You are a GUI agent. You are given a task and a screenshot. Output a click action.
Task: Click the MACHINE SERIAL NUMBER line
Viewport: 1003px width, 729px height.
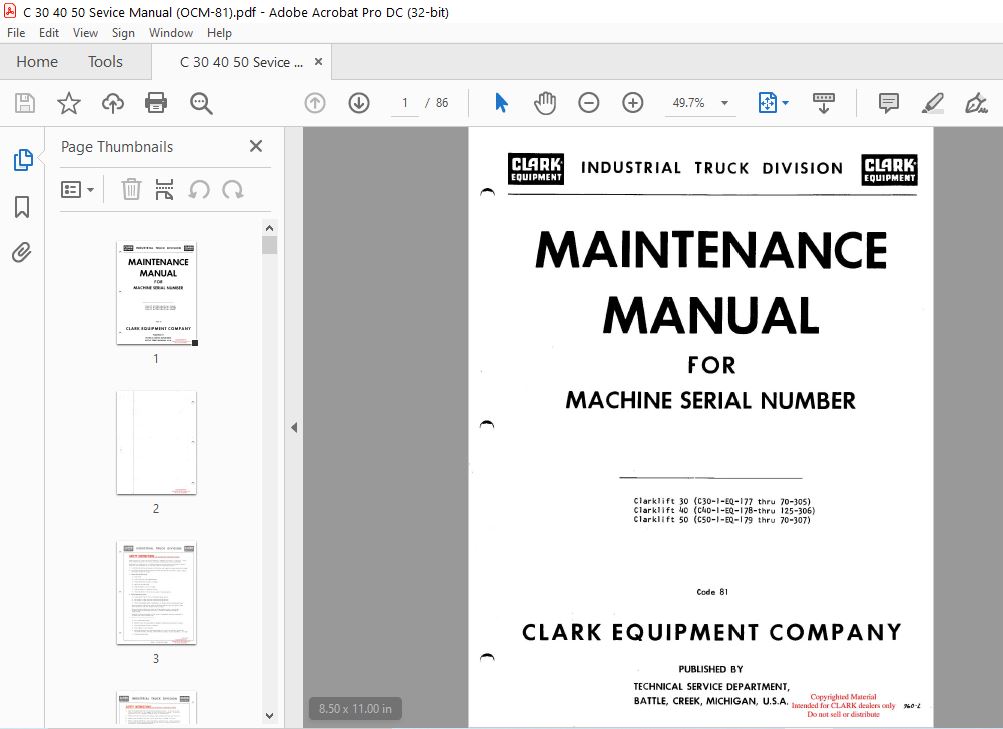pyautogui.click(x=711, y=400)
